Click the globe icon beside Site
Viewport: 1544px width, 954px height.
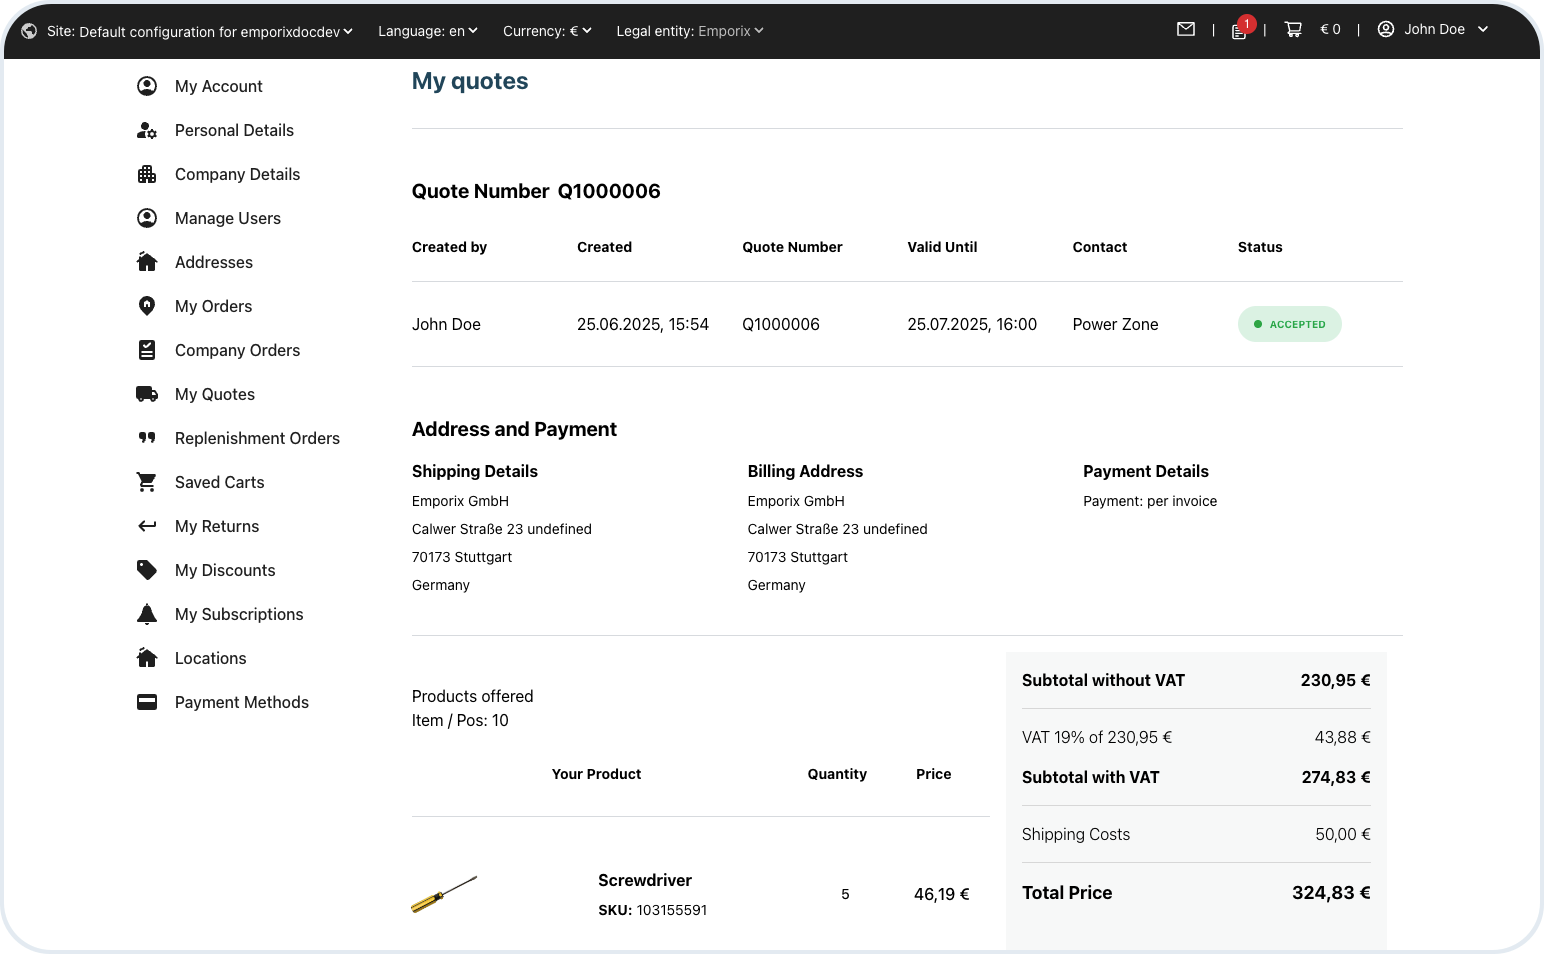pos(29,31)
